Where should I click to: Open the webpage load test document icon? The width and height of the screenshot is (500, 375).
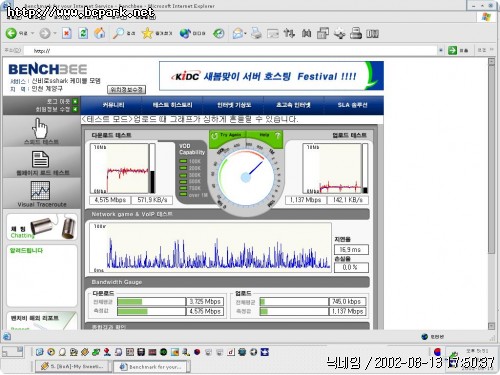[x=40, y=159]
